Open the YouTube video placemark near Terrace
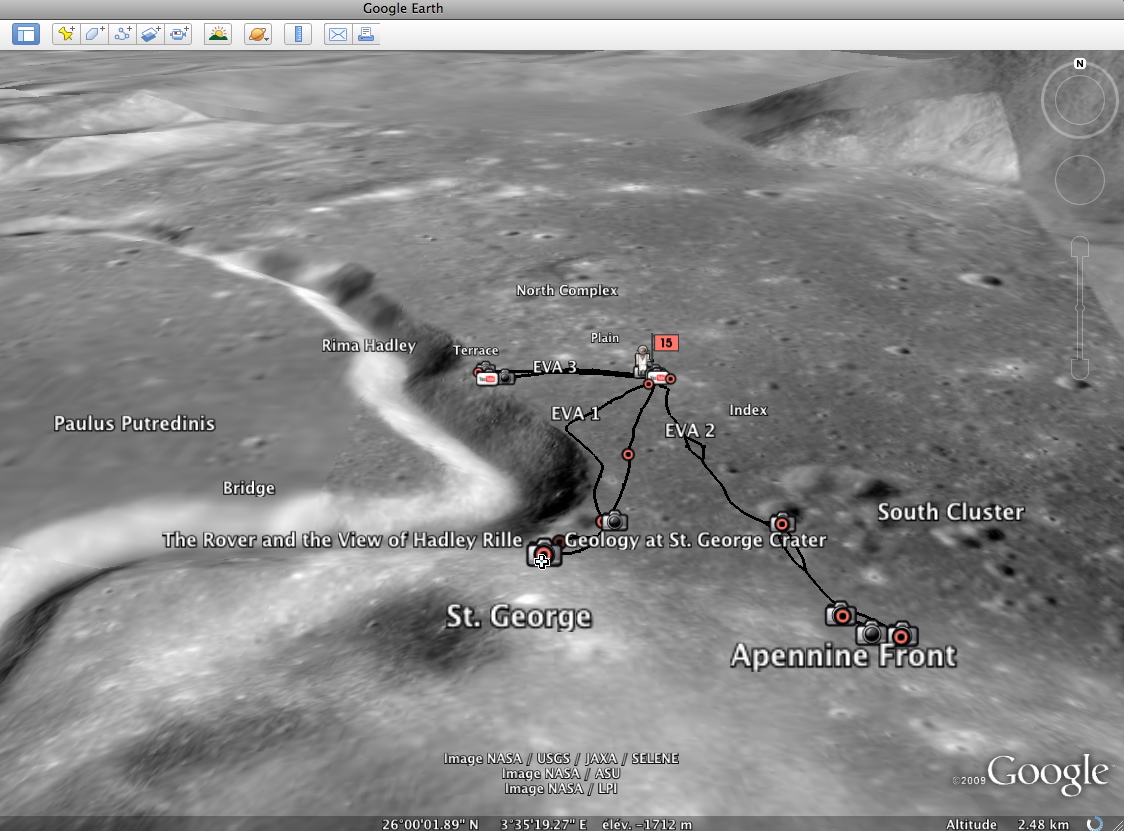 [x=487, y=378]
